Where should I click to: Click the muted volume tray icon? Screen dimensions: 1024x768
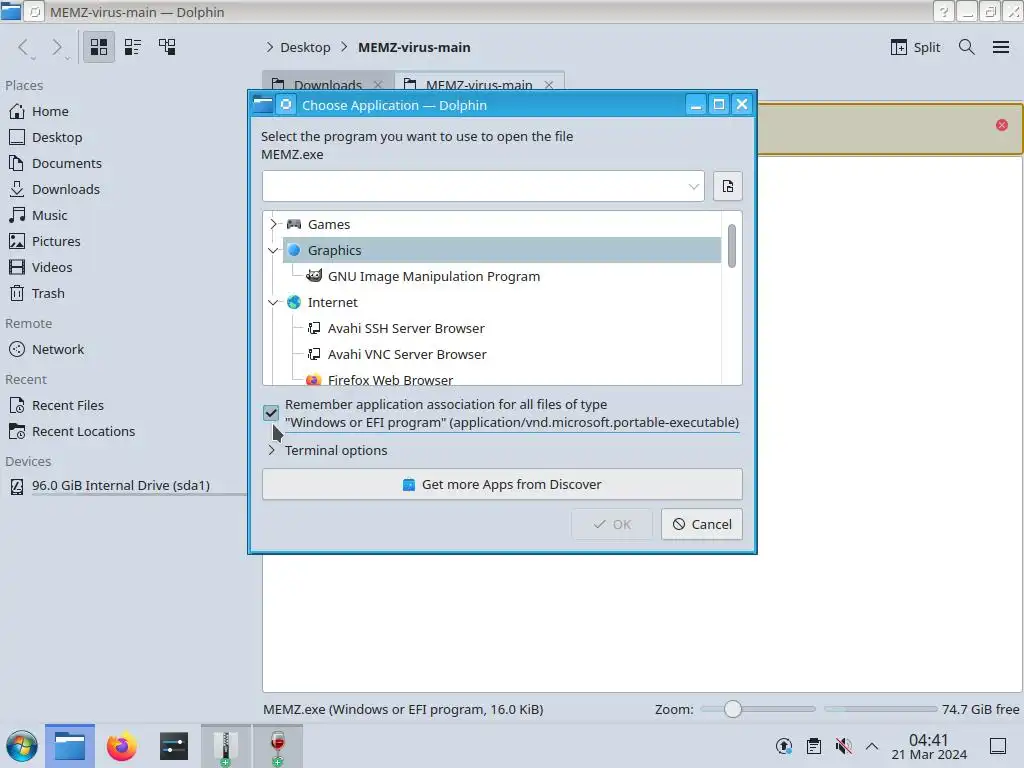pos(844,746)
